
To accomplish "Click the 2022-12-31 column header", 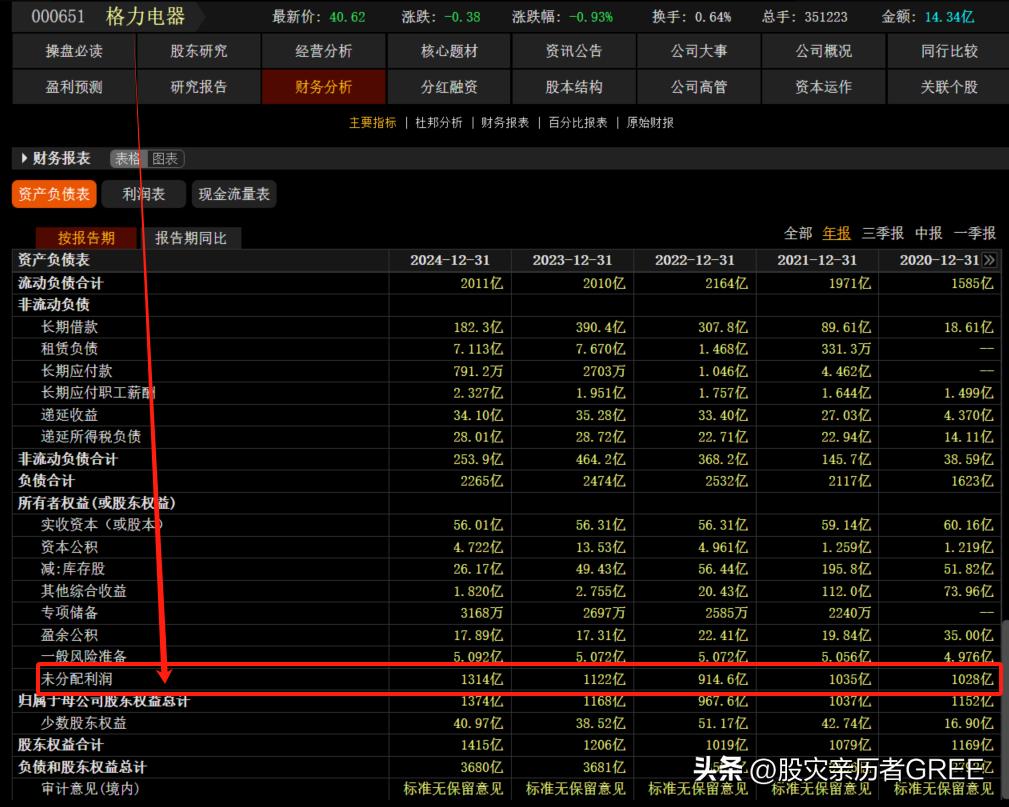I will click(694, 260).
